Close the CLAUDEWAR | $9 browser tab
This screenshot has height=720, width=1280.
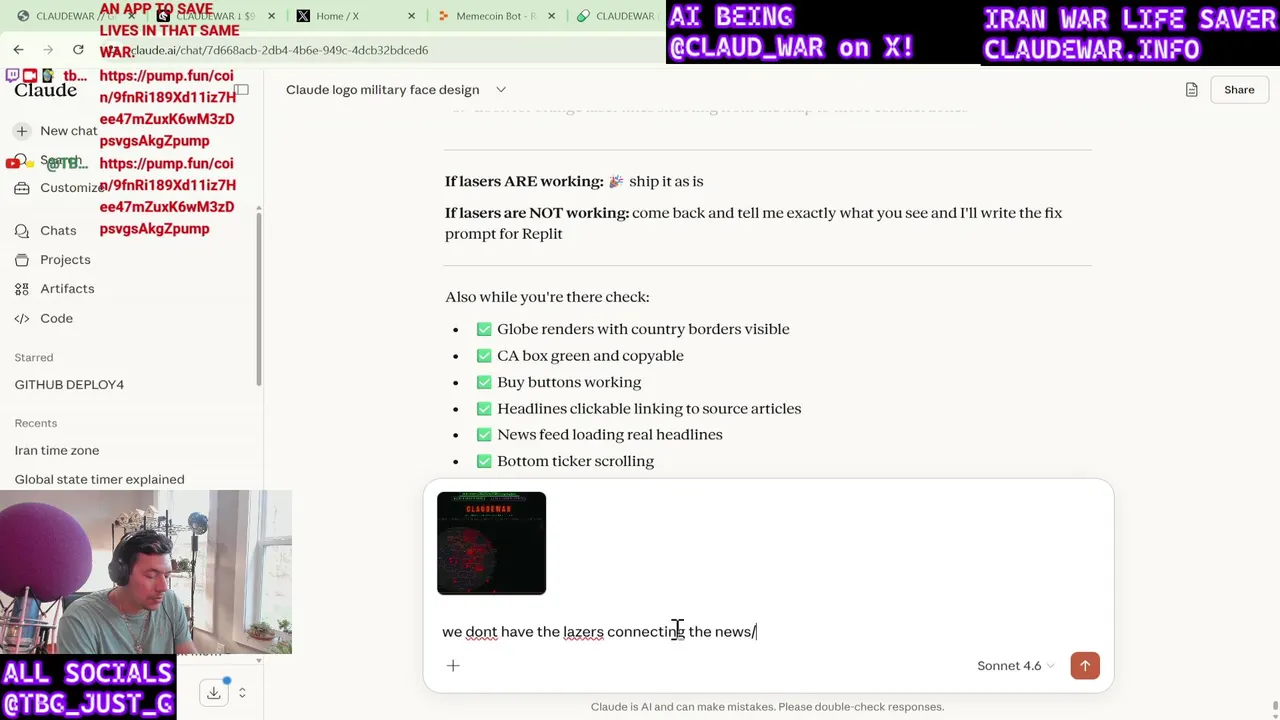pos(271,16)
